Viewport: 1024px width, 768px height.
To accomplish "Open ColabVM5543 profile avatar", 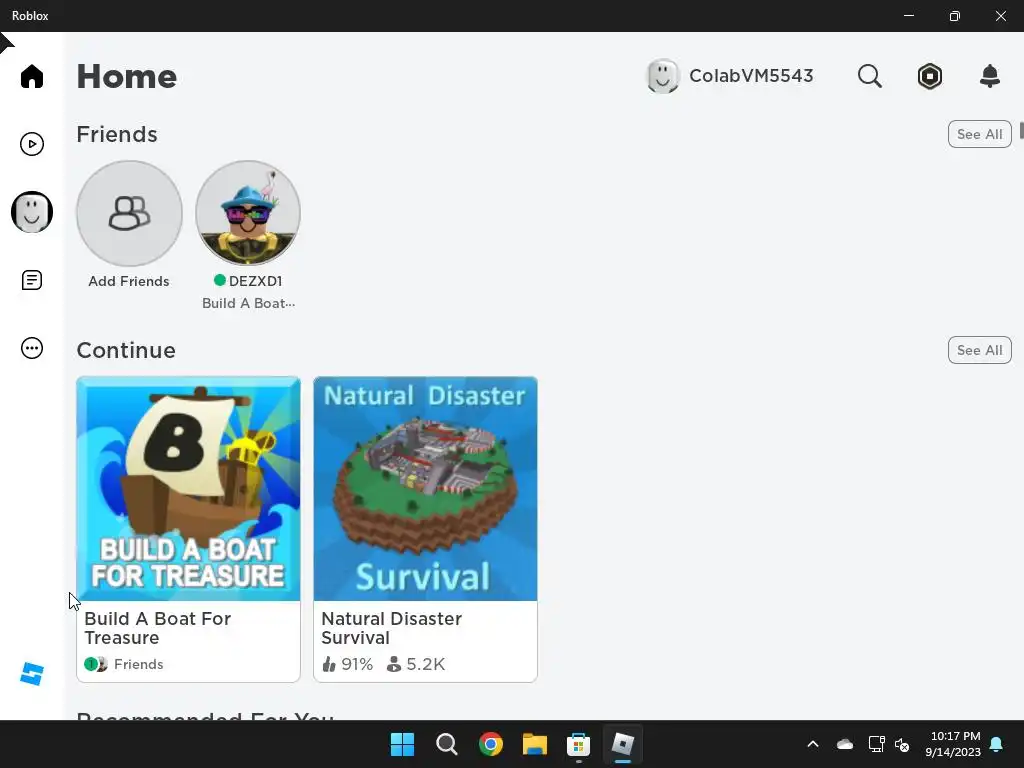I will tap(662, 76).
